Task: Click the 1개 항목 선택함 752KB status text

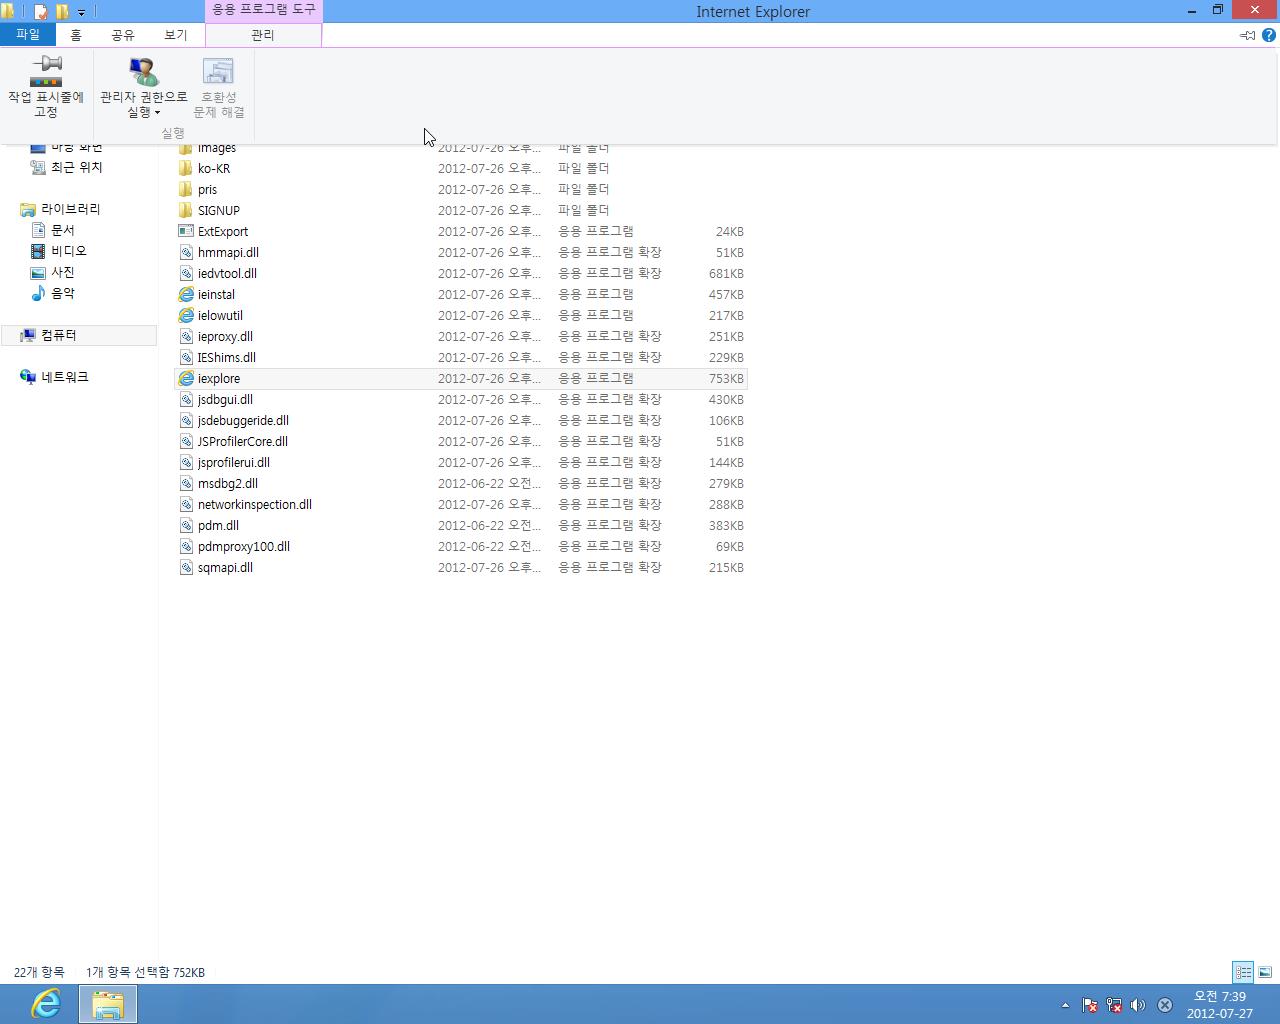Action: tap(145, 972)
